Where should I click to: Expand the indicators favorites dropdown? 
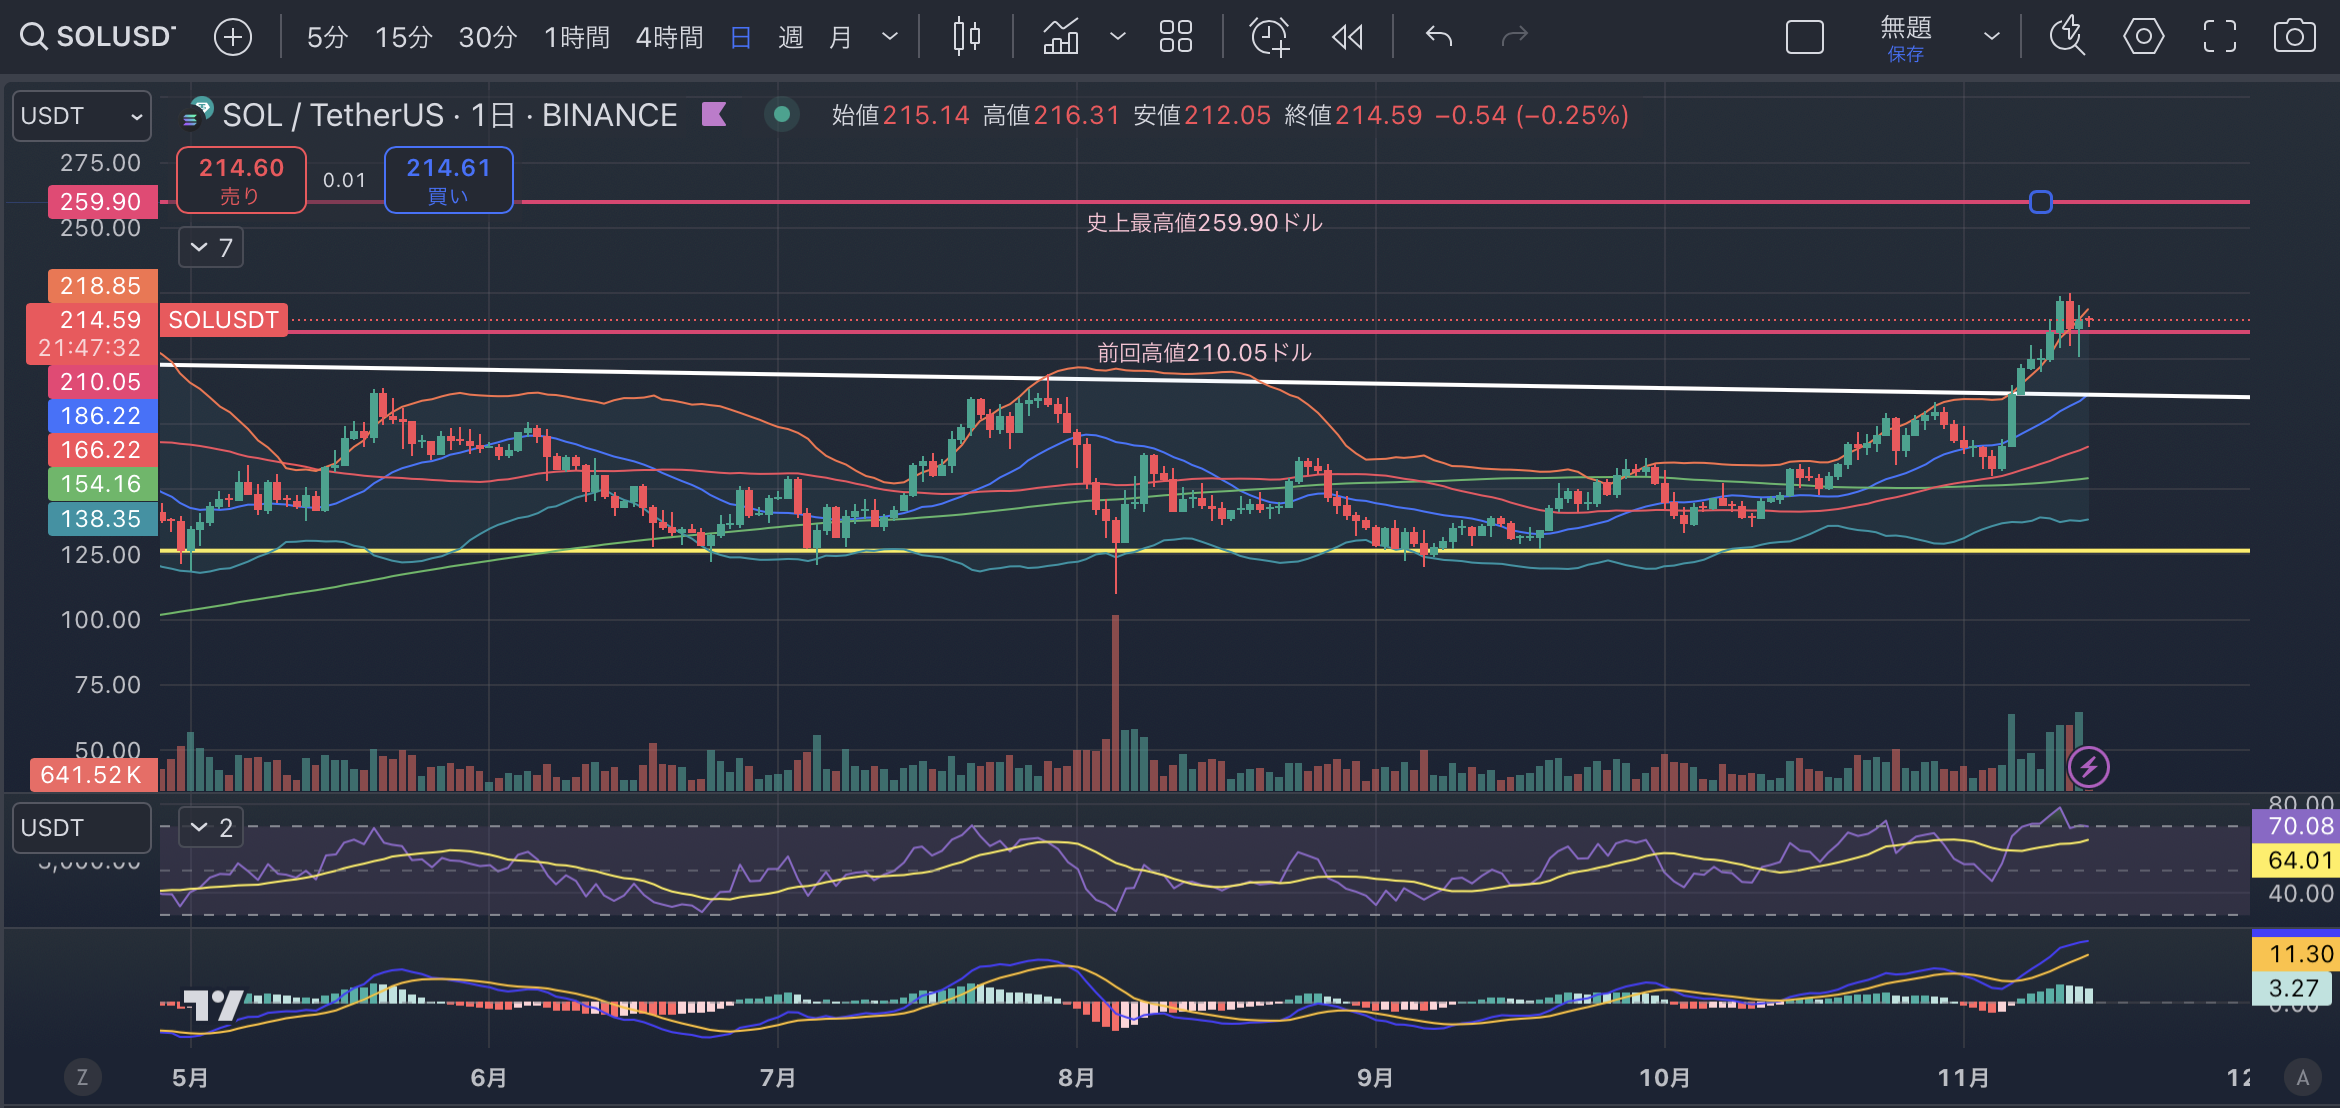click(1118, 37)
